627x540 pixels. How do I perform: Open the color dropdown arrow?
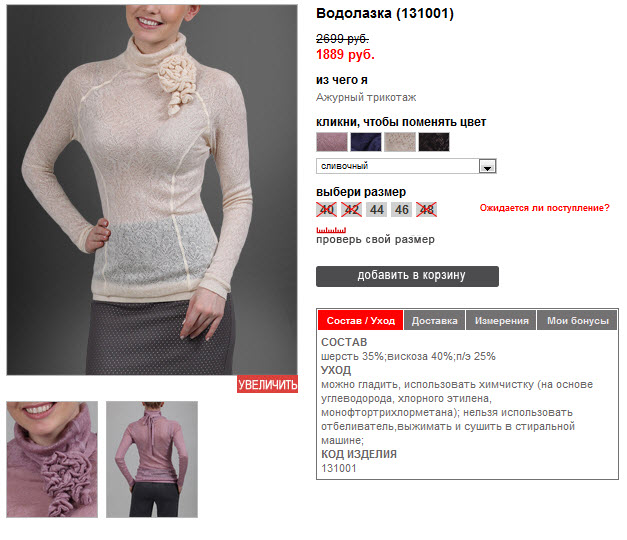pyautogui.click(x=487, y=166)
